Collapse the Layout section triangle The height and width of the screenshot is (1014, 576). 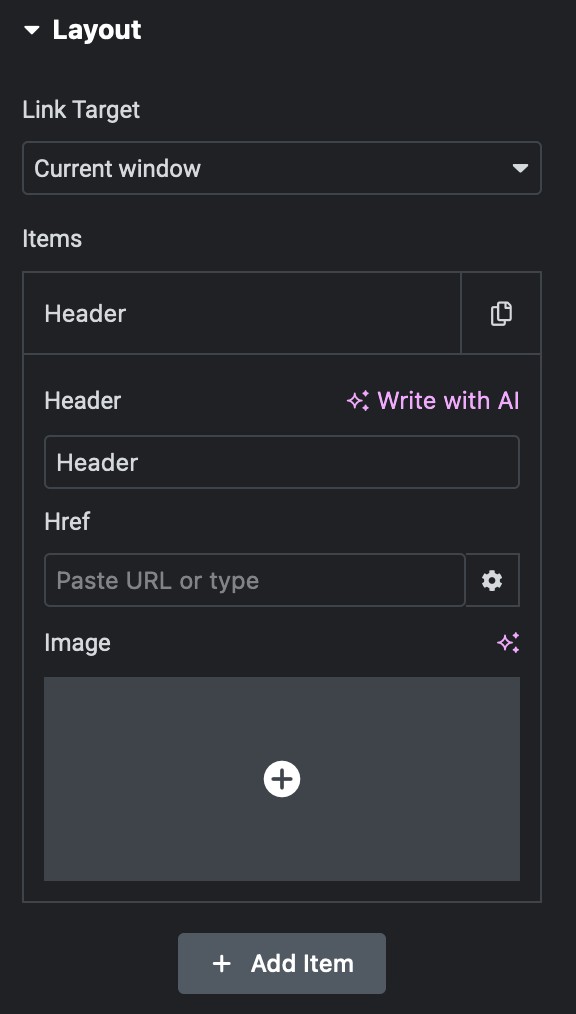32,30
